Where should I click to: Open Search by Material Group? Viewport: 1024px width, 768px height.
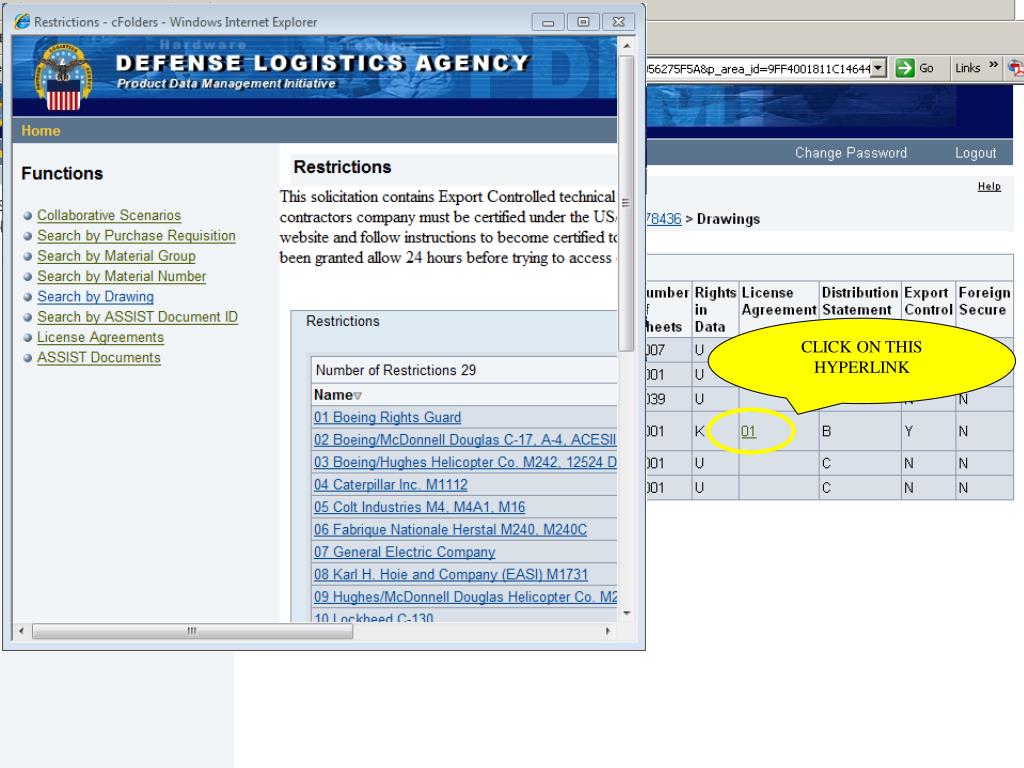[116, 256]
